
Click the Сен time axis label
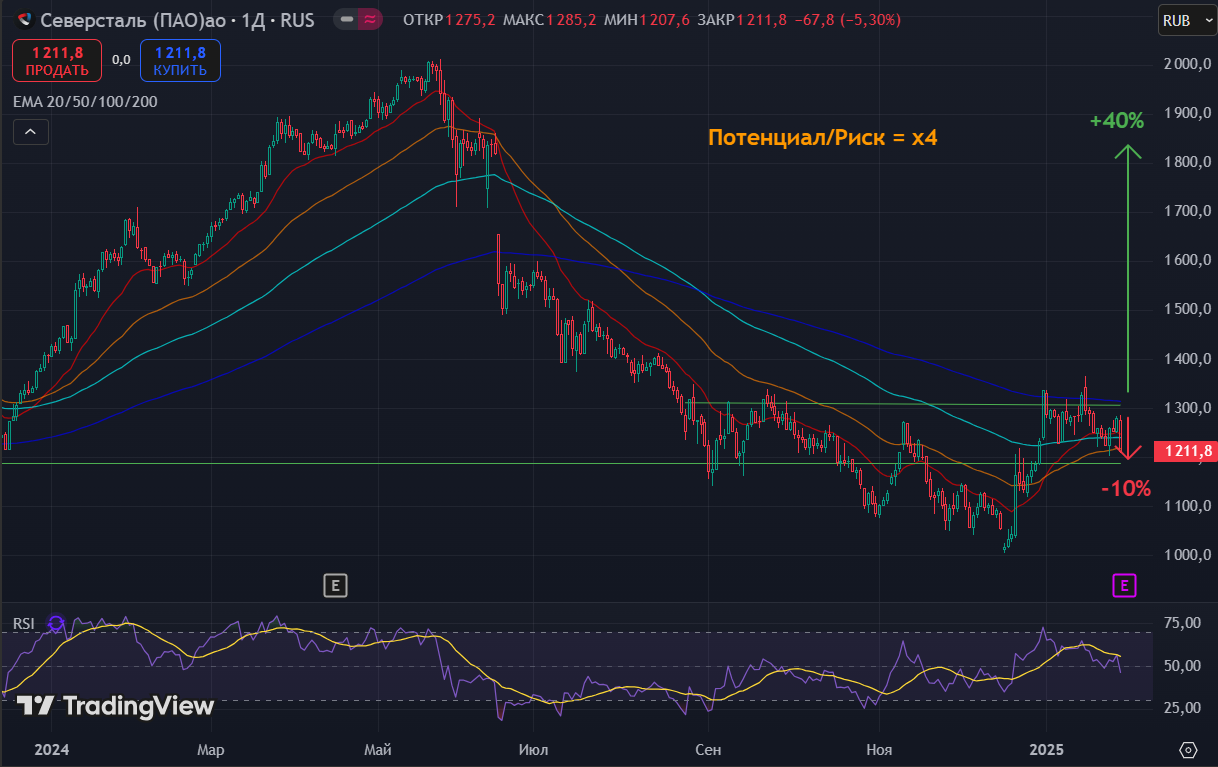point(708,749)
